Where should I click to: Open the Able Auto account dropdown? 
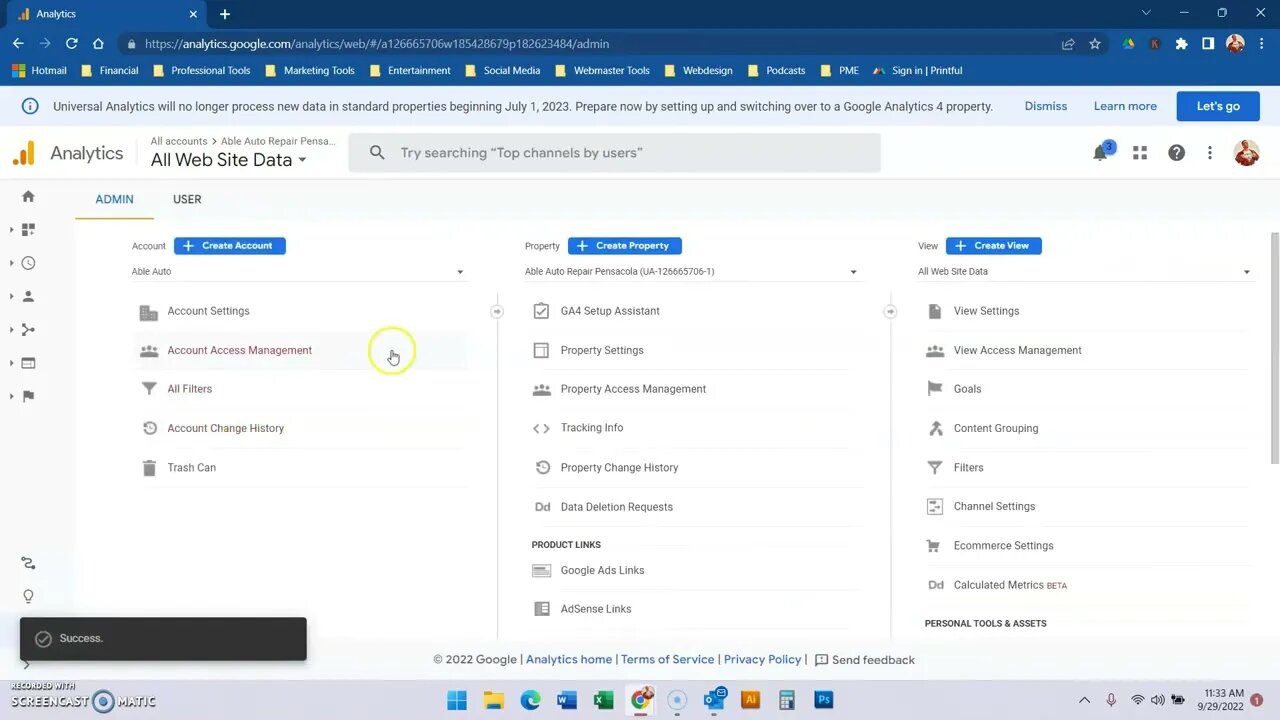(299, 272)
